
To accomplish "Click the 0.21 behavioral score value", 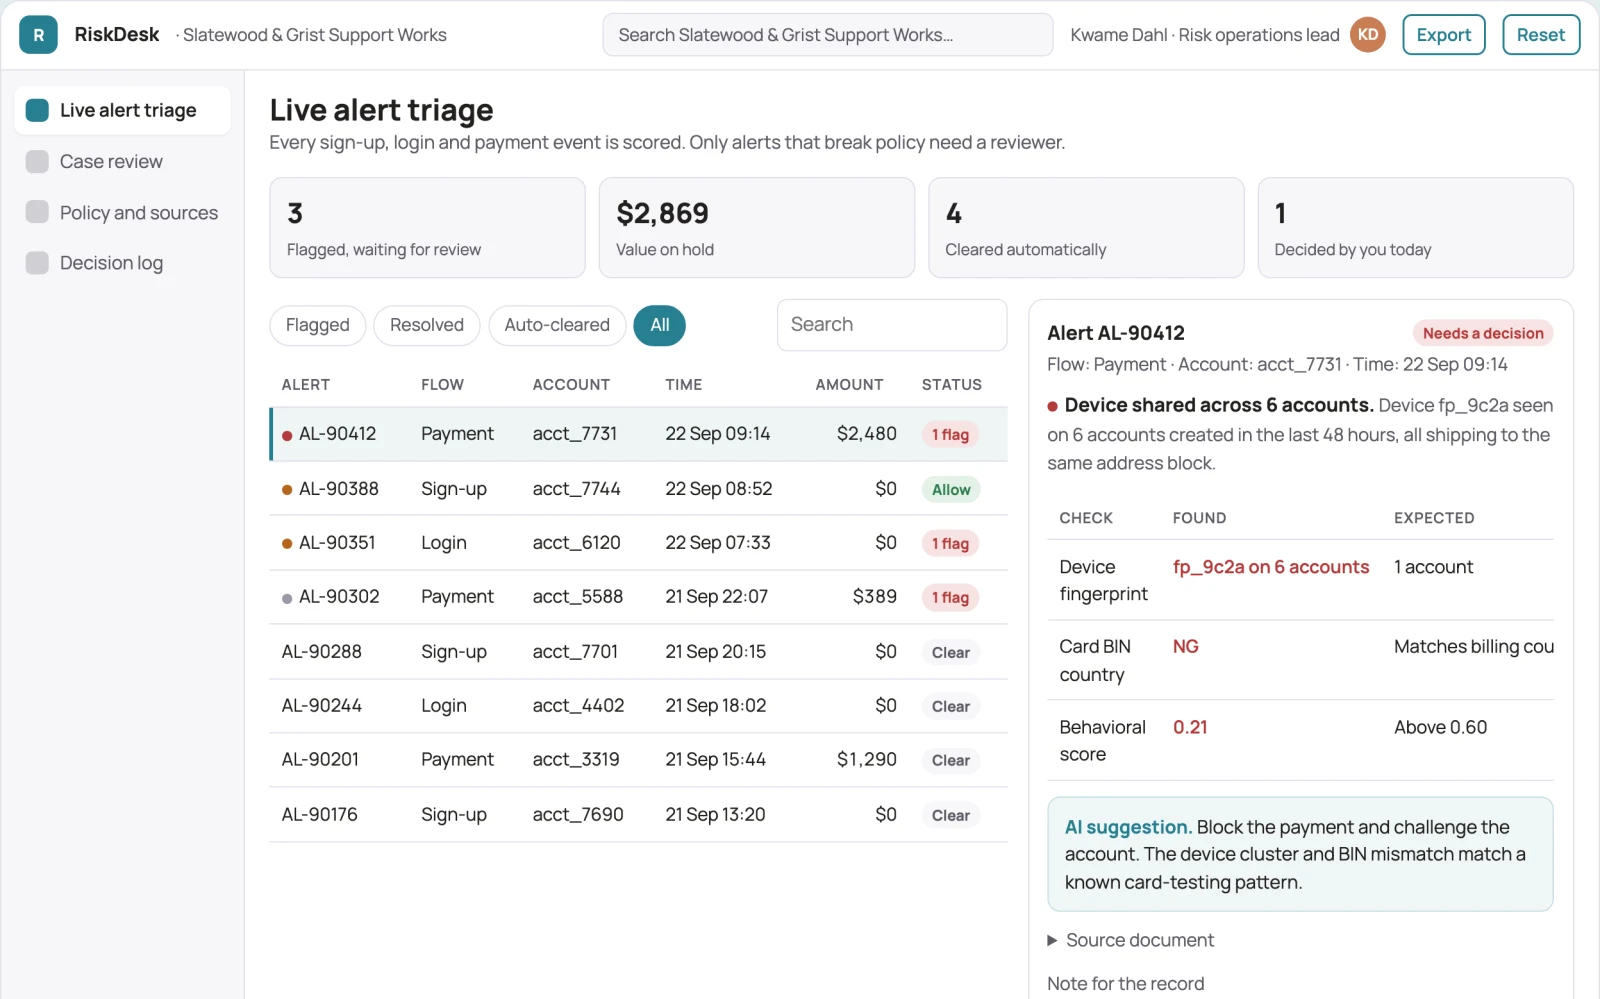I will [x=1190, y=727].
